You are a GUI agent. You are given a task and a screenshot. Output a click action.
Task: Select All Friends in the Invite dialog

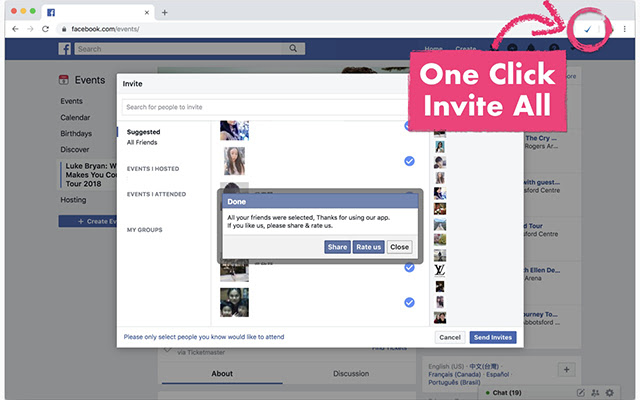click(x=142, y=142)
